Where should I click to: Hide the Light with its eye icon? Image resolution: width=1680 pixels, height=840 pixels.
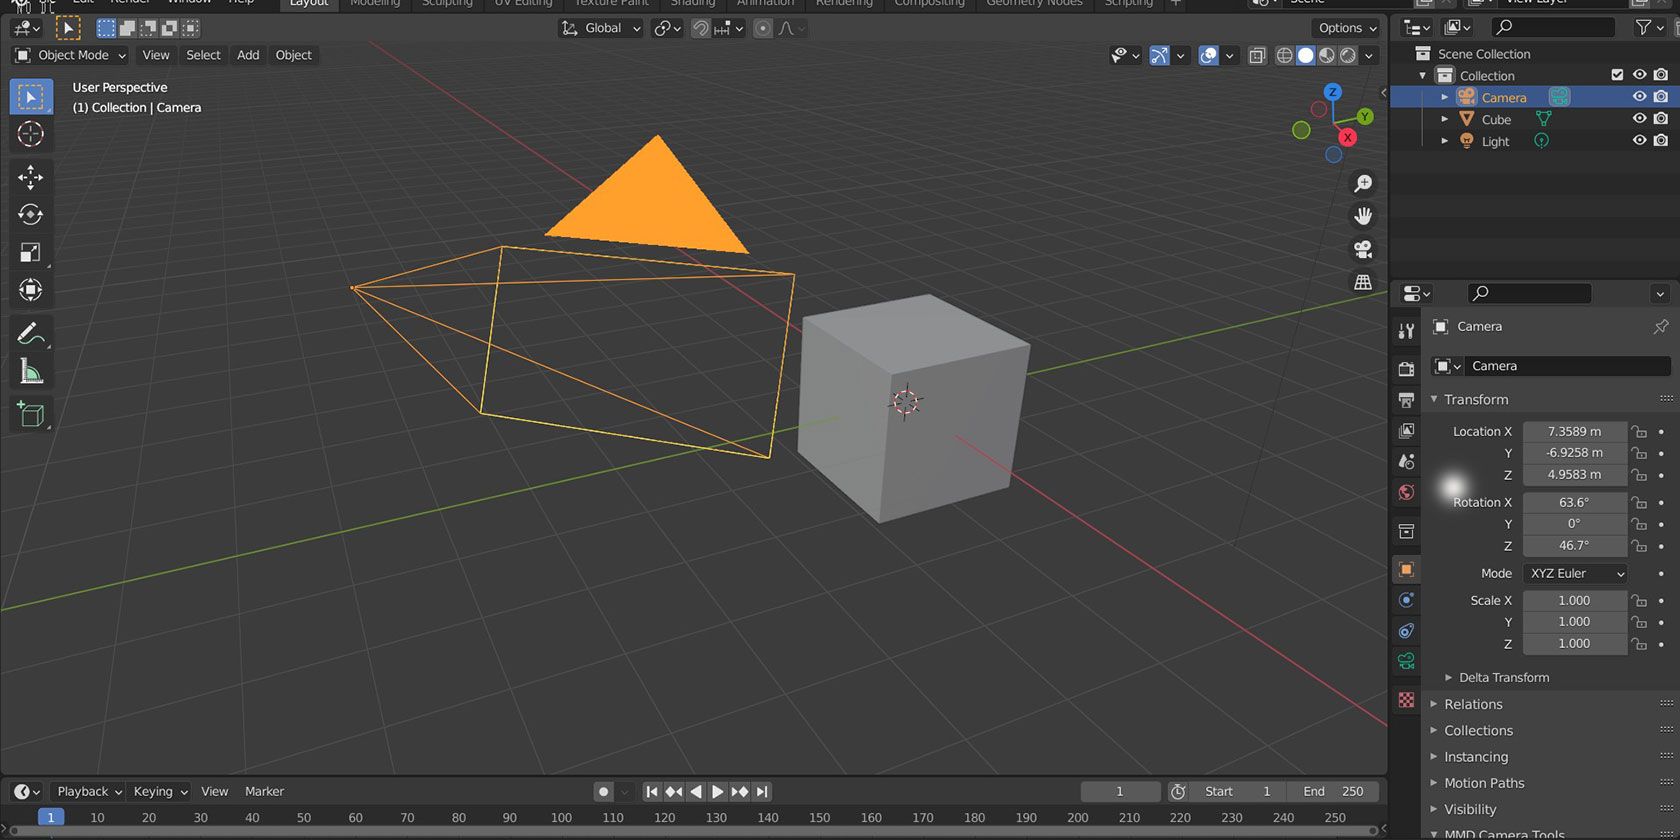[1639, 141]
